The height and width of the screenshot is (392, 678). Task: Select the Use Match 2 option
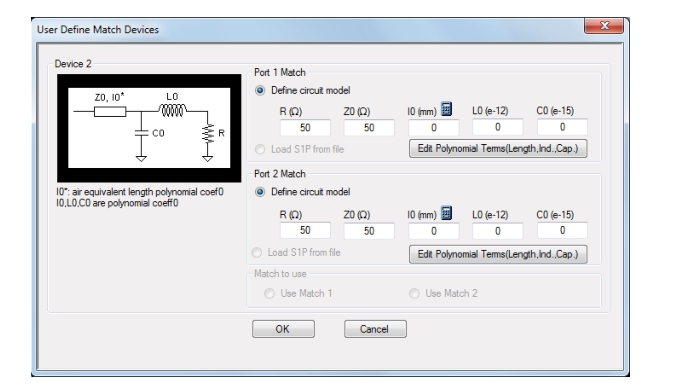coord(414,293)
